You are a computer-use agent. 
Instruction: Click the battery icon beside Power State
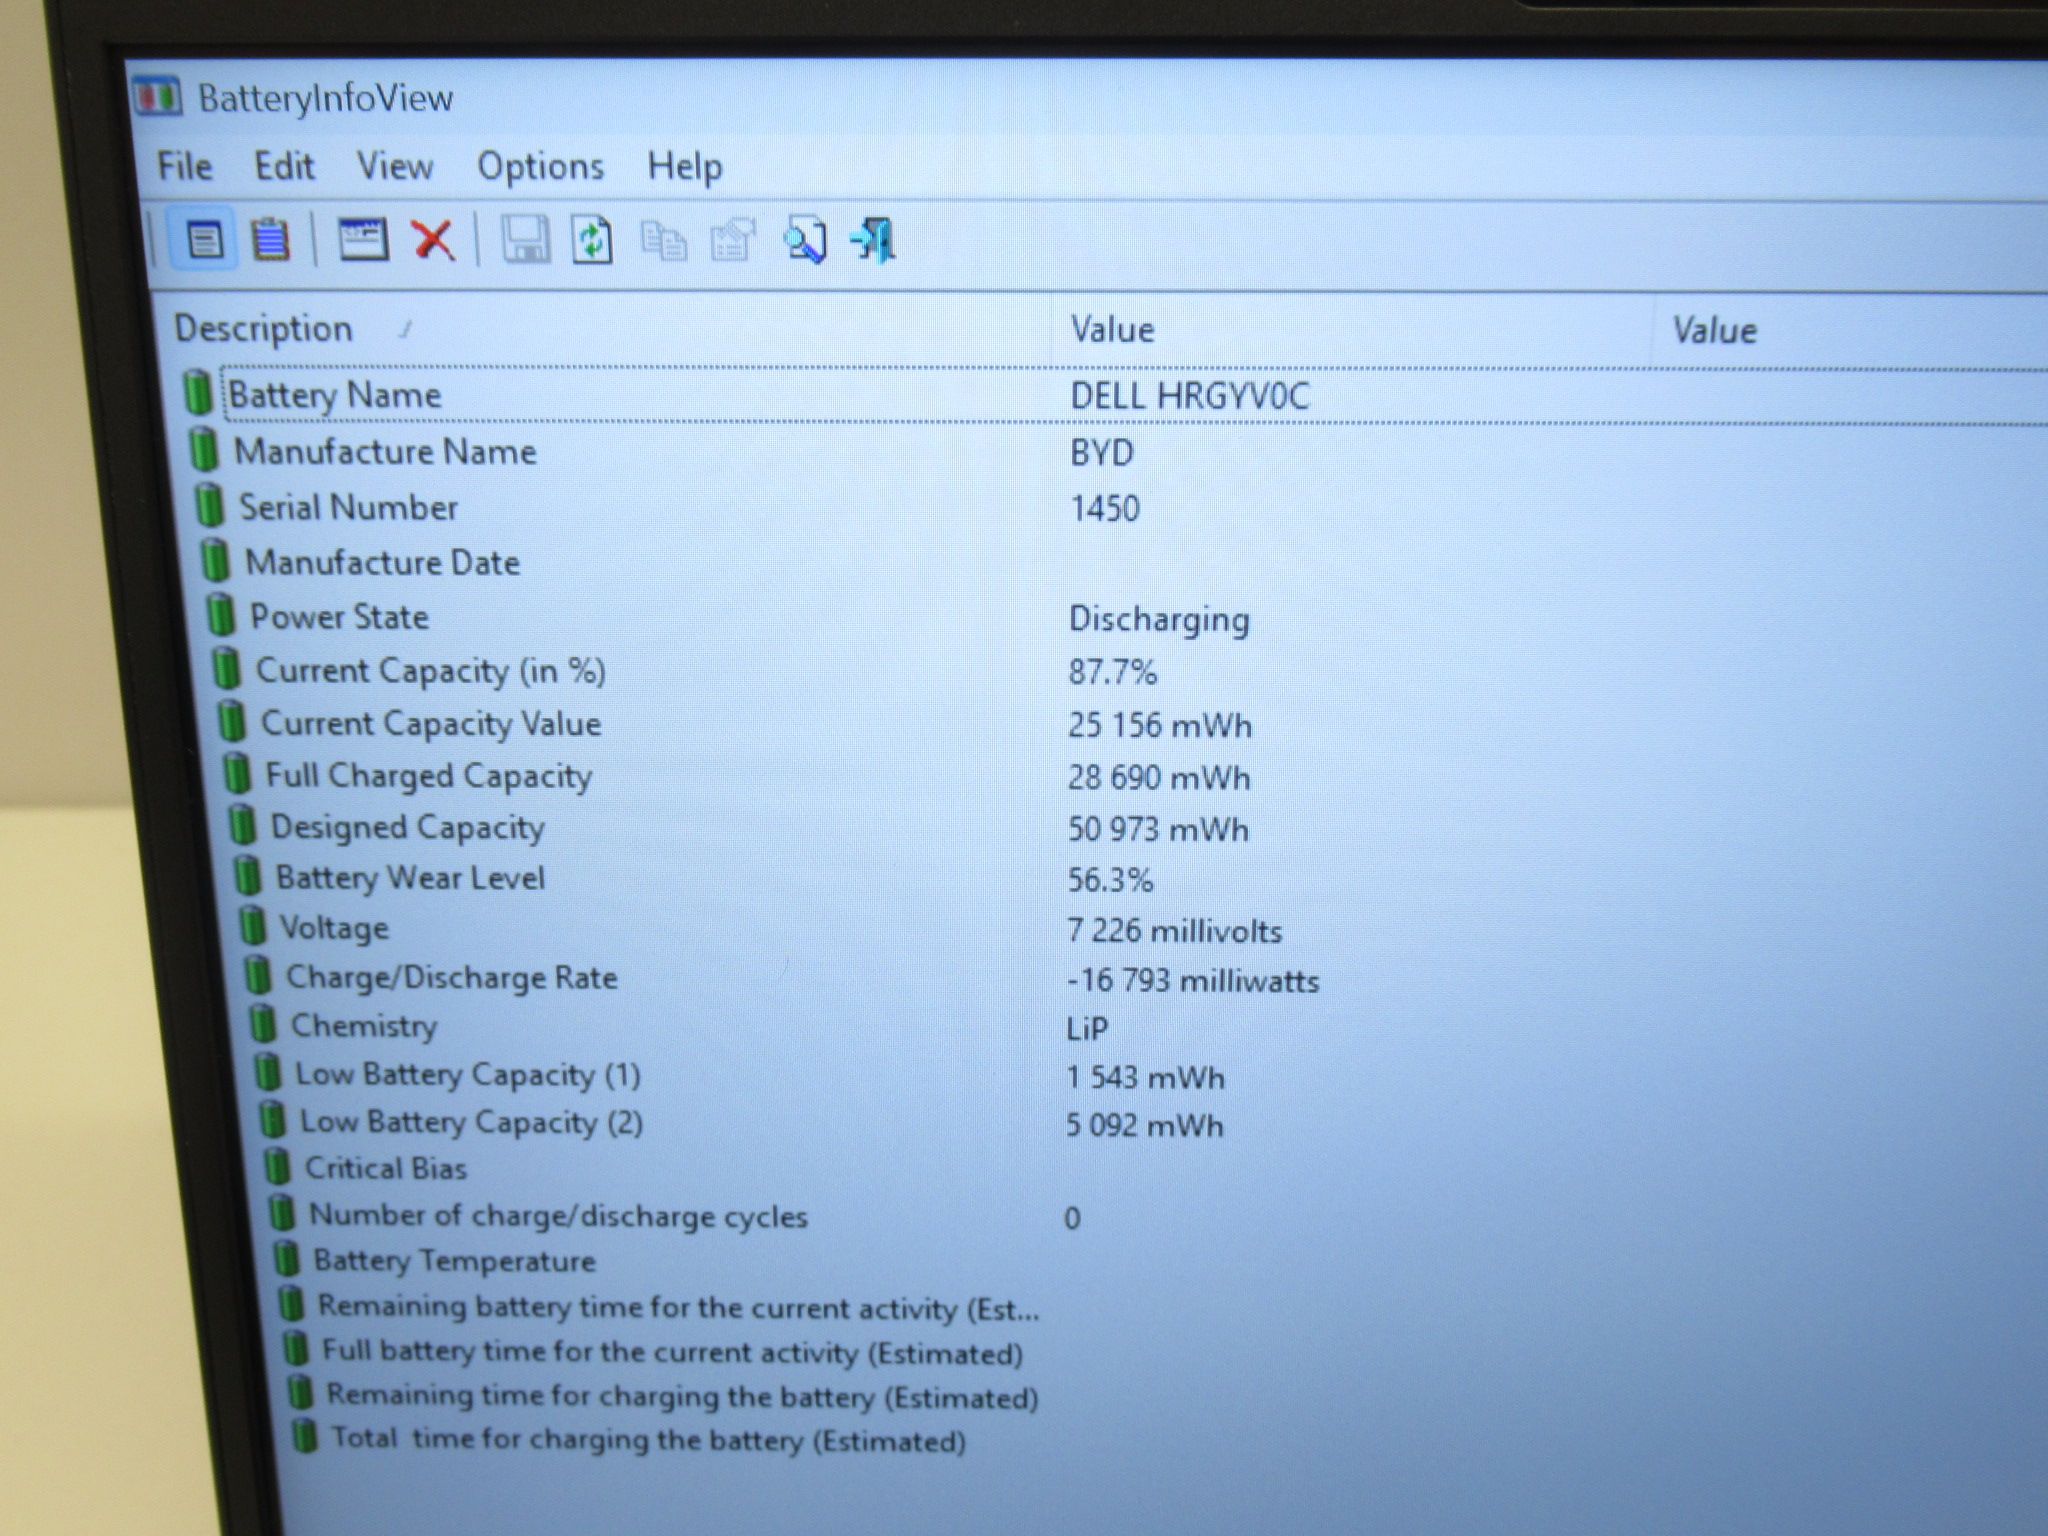click(220, 615)
